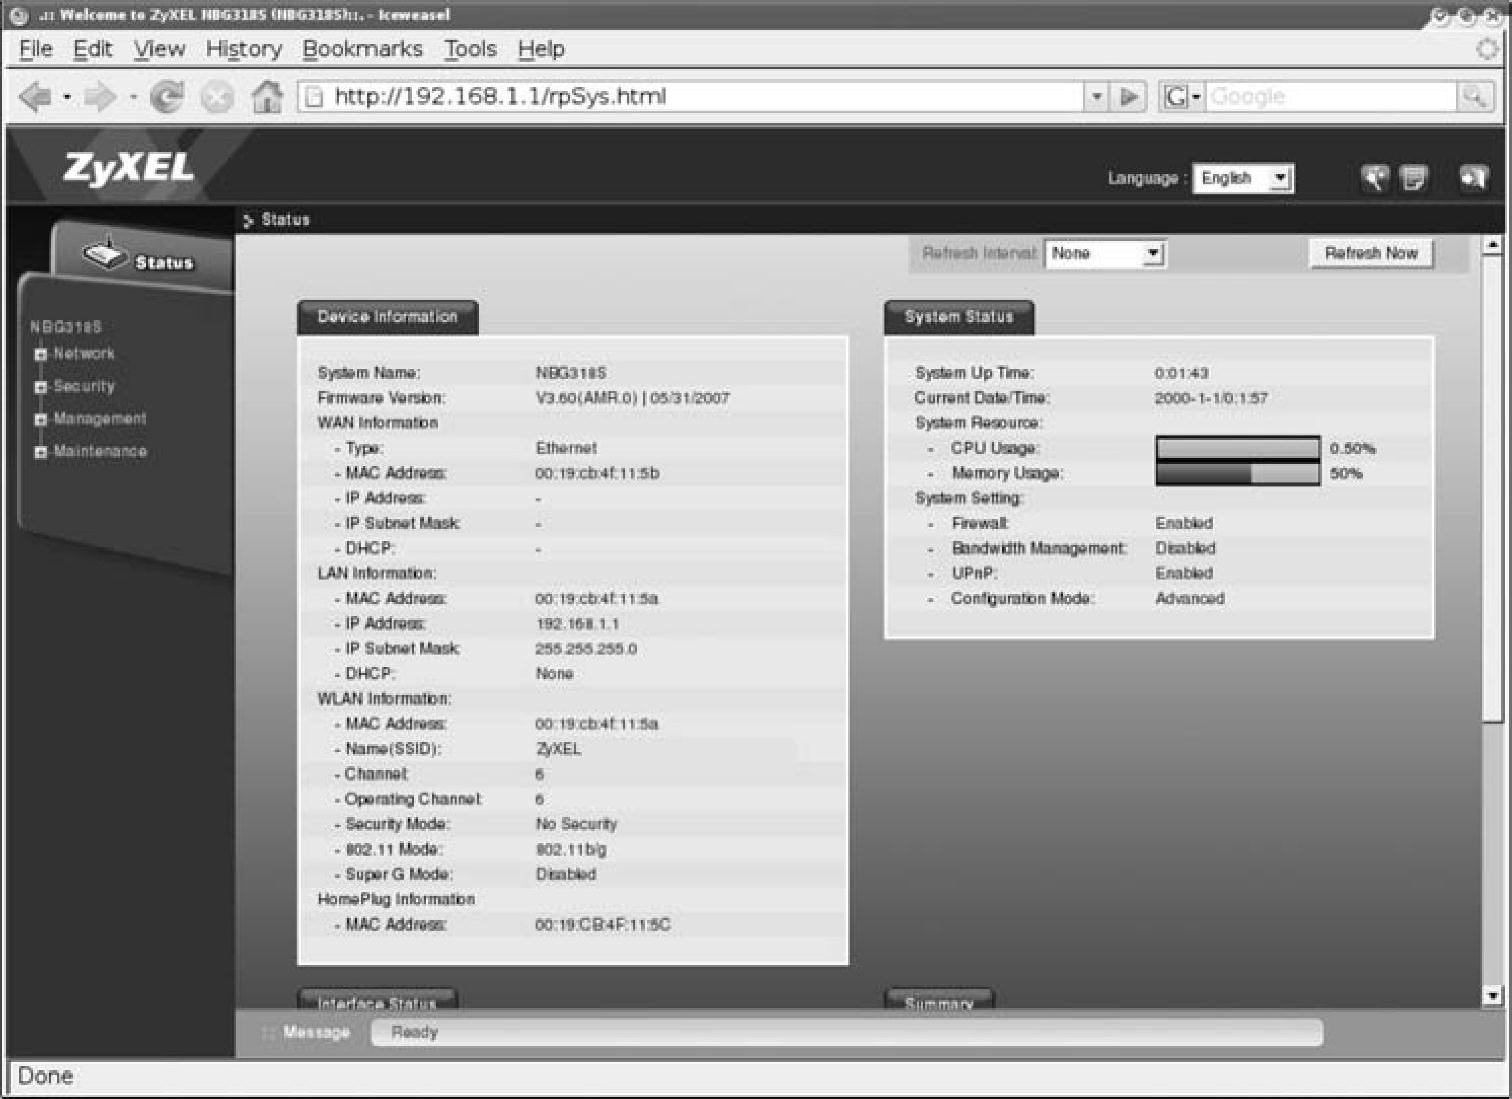The height and width of the screenshot is (1099, 1512).
Task: Click the Configuration Mode value Advanced
Action: pos(1190,599)
